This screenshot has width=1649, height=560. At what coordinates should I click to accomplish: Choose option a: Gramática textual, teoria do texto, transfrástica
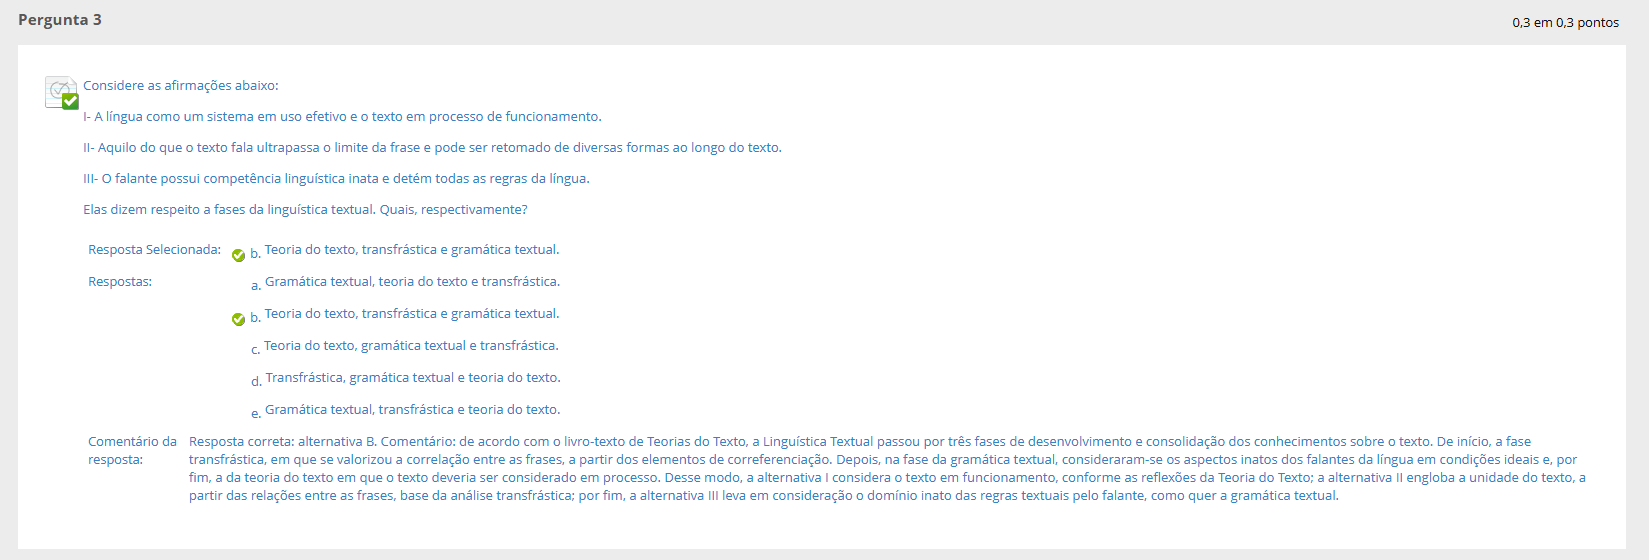tap(412, 282)
